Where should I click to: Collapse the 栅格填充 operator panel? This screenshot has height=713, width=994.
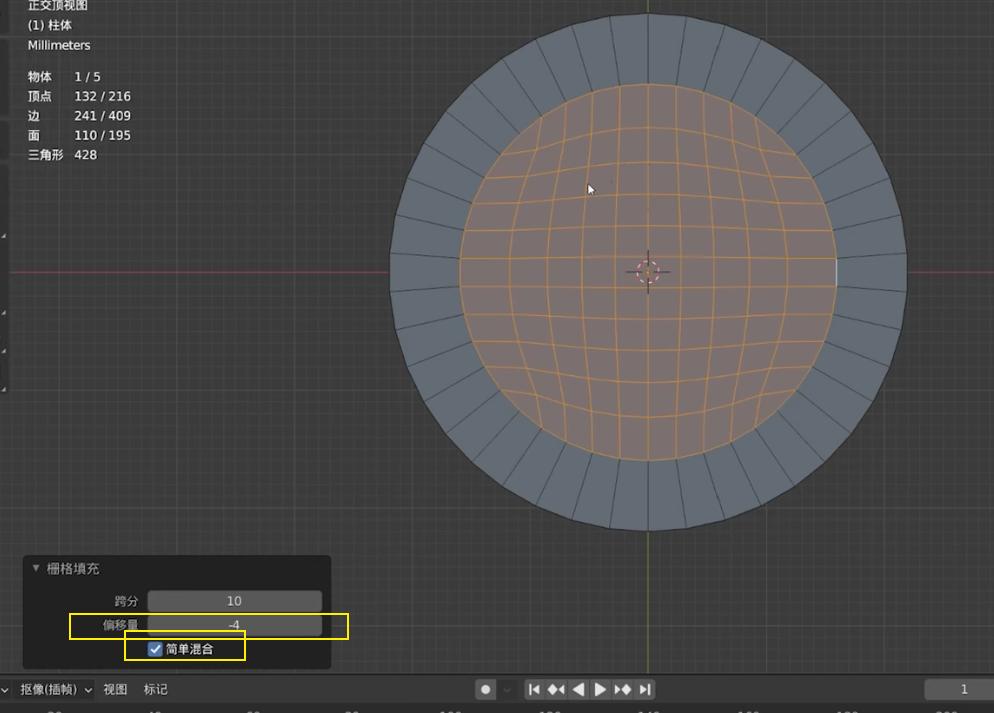pyautogui.click(x=36, y=568)
